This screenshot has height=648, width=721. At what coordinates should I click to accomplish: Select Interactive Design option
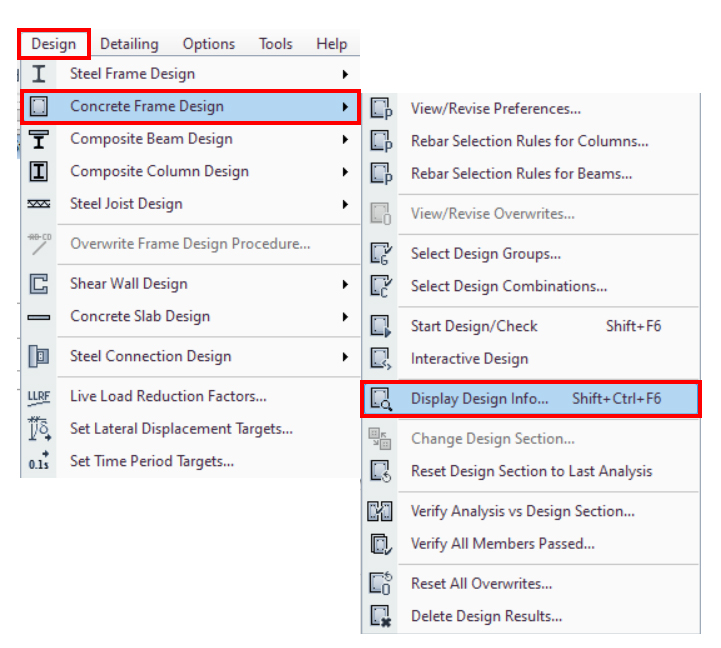[469, 359]
